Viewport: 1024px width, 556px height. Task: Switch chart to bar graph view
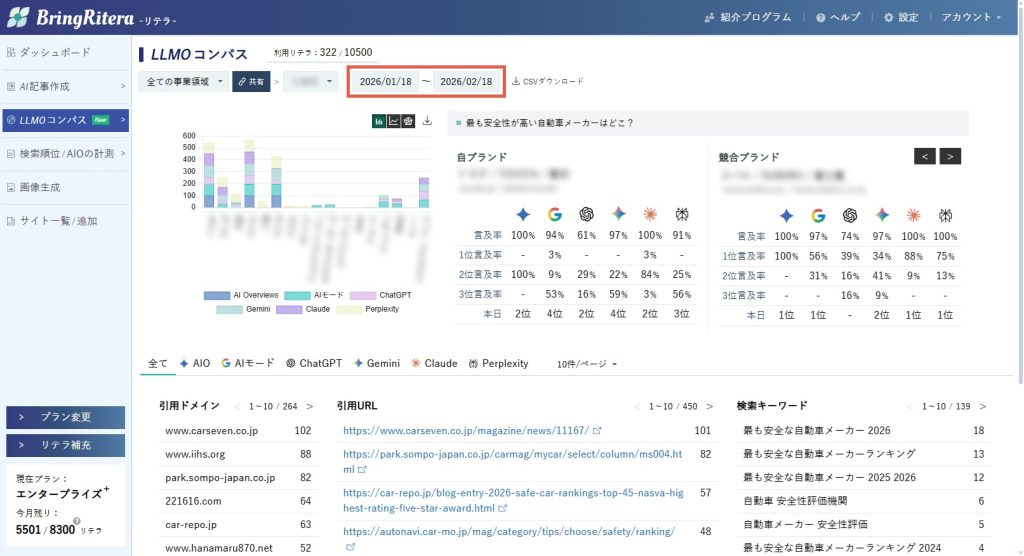pyautogui.click(x=379, y=121)
